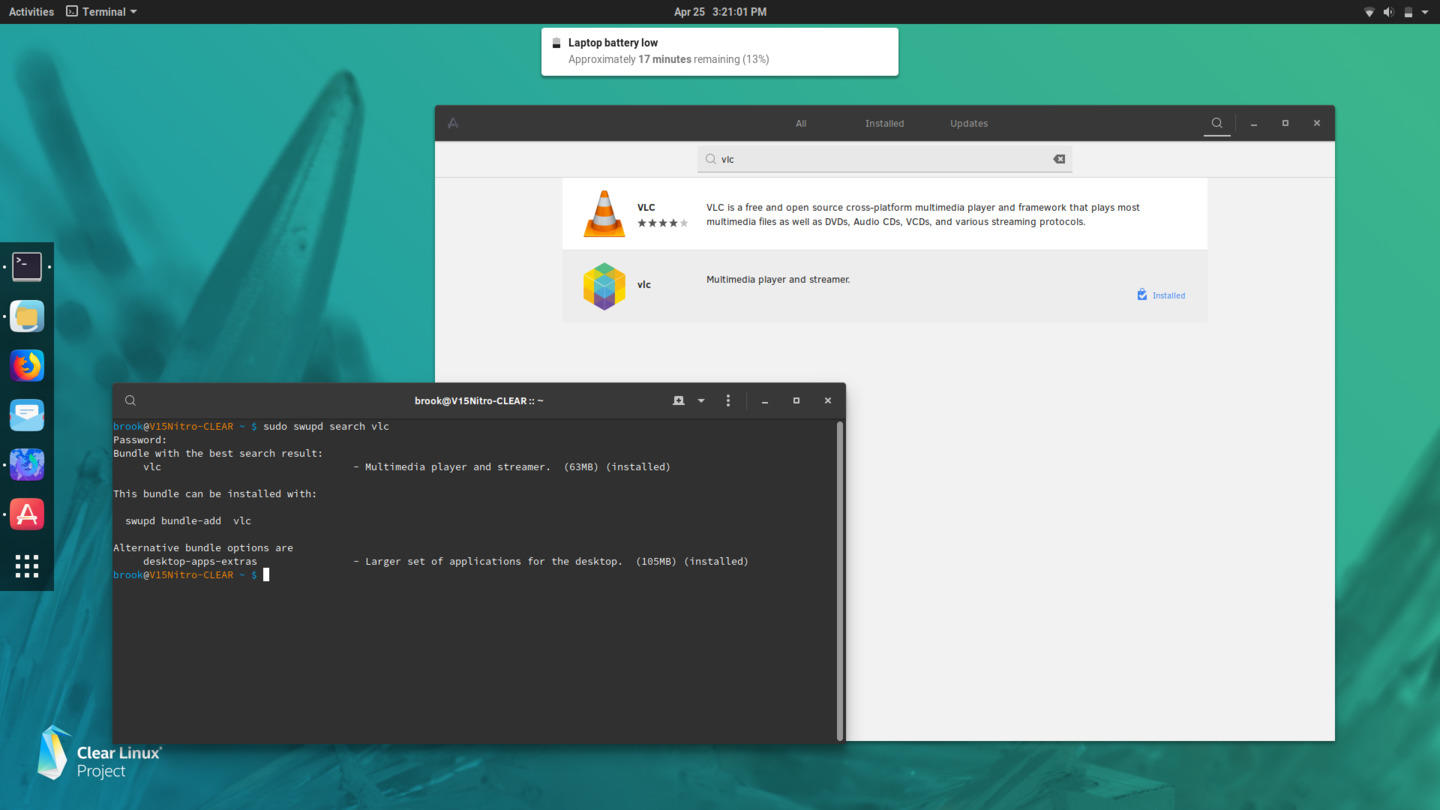Minimize the terminal window
Viewport: 1440px width, 810px height.
(x=765, y=400)
